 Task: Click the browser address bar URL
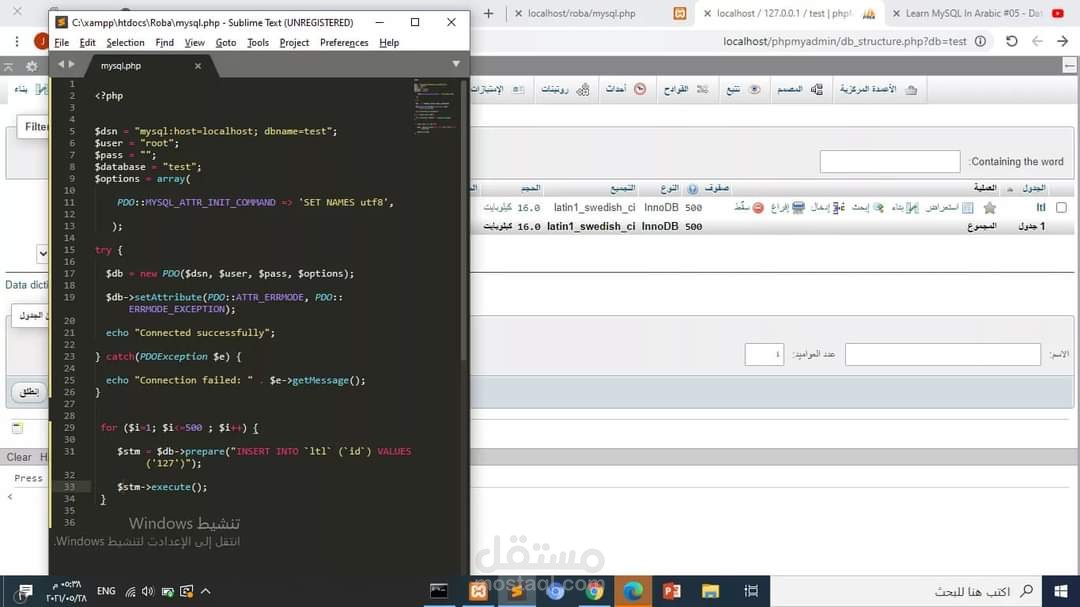(844, 41)
